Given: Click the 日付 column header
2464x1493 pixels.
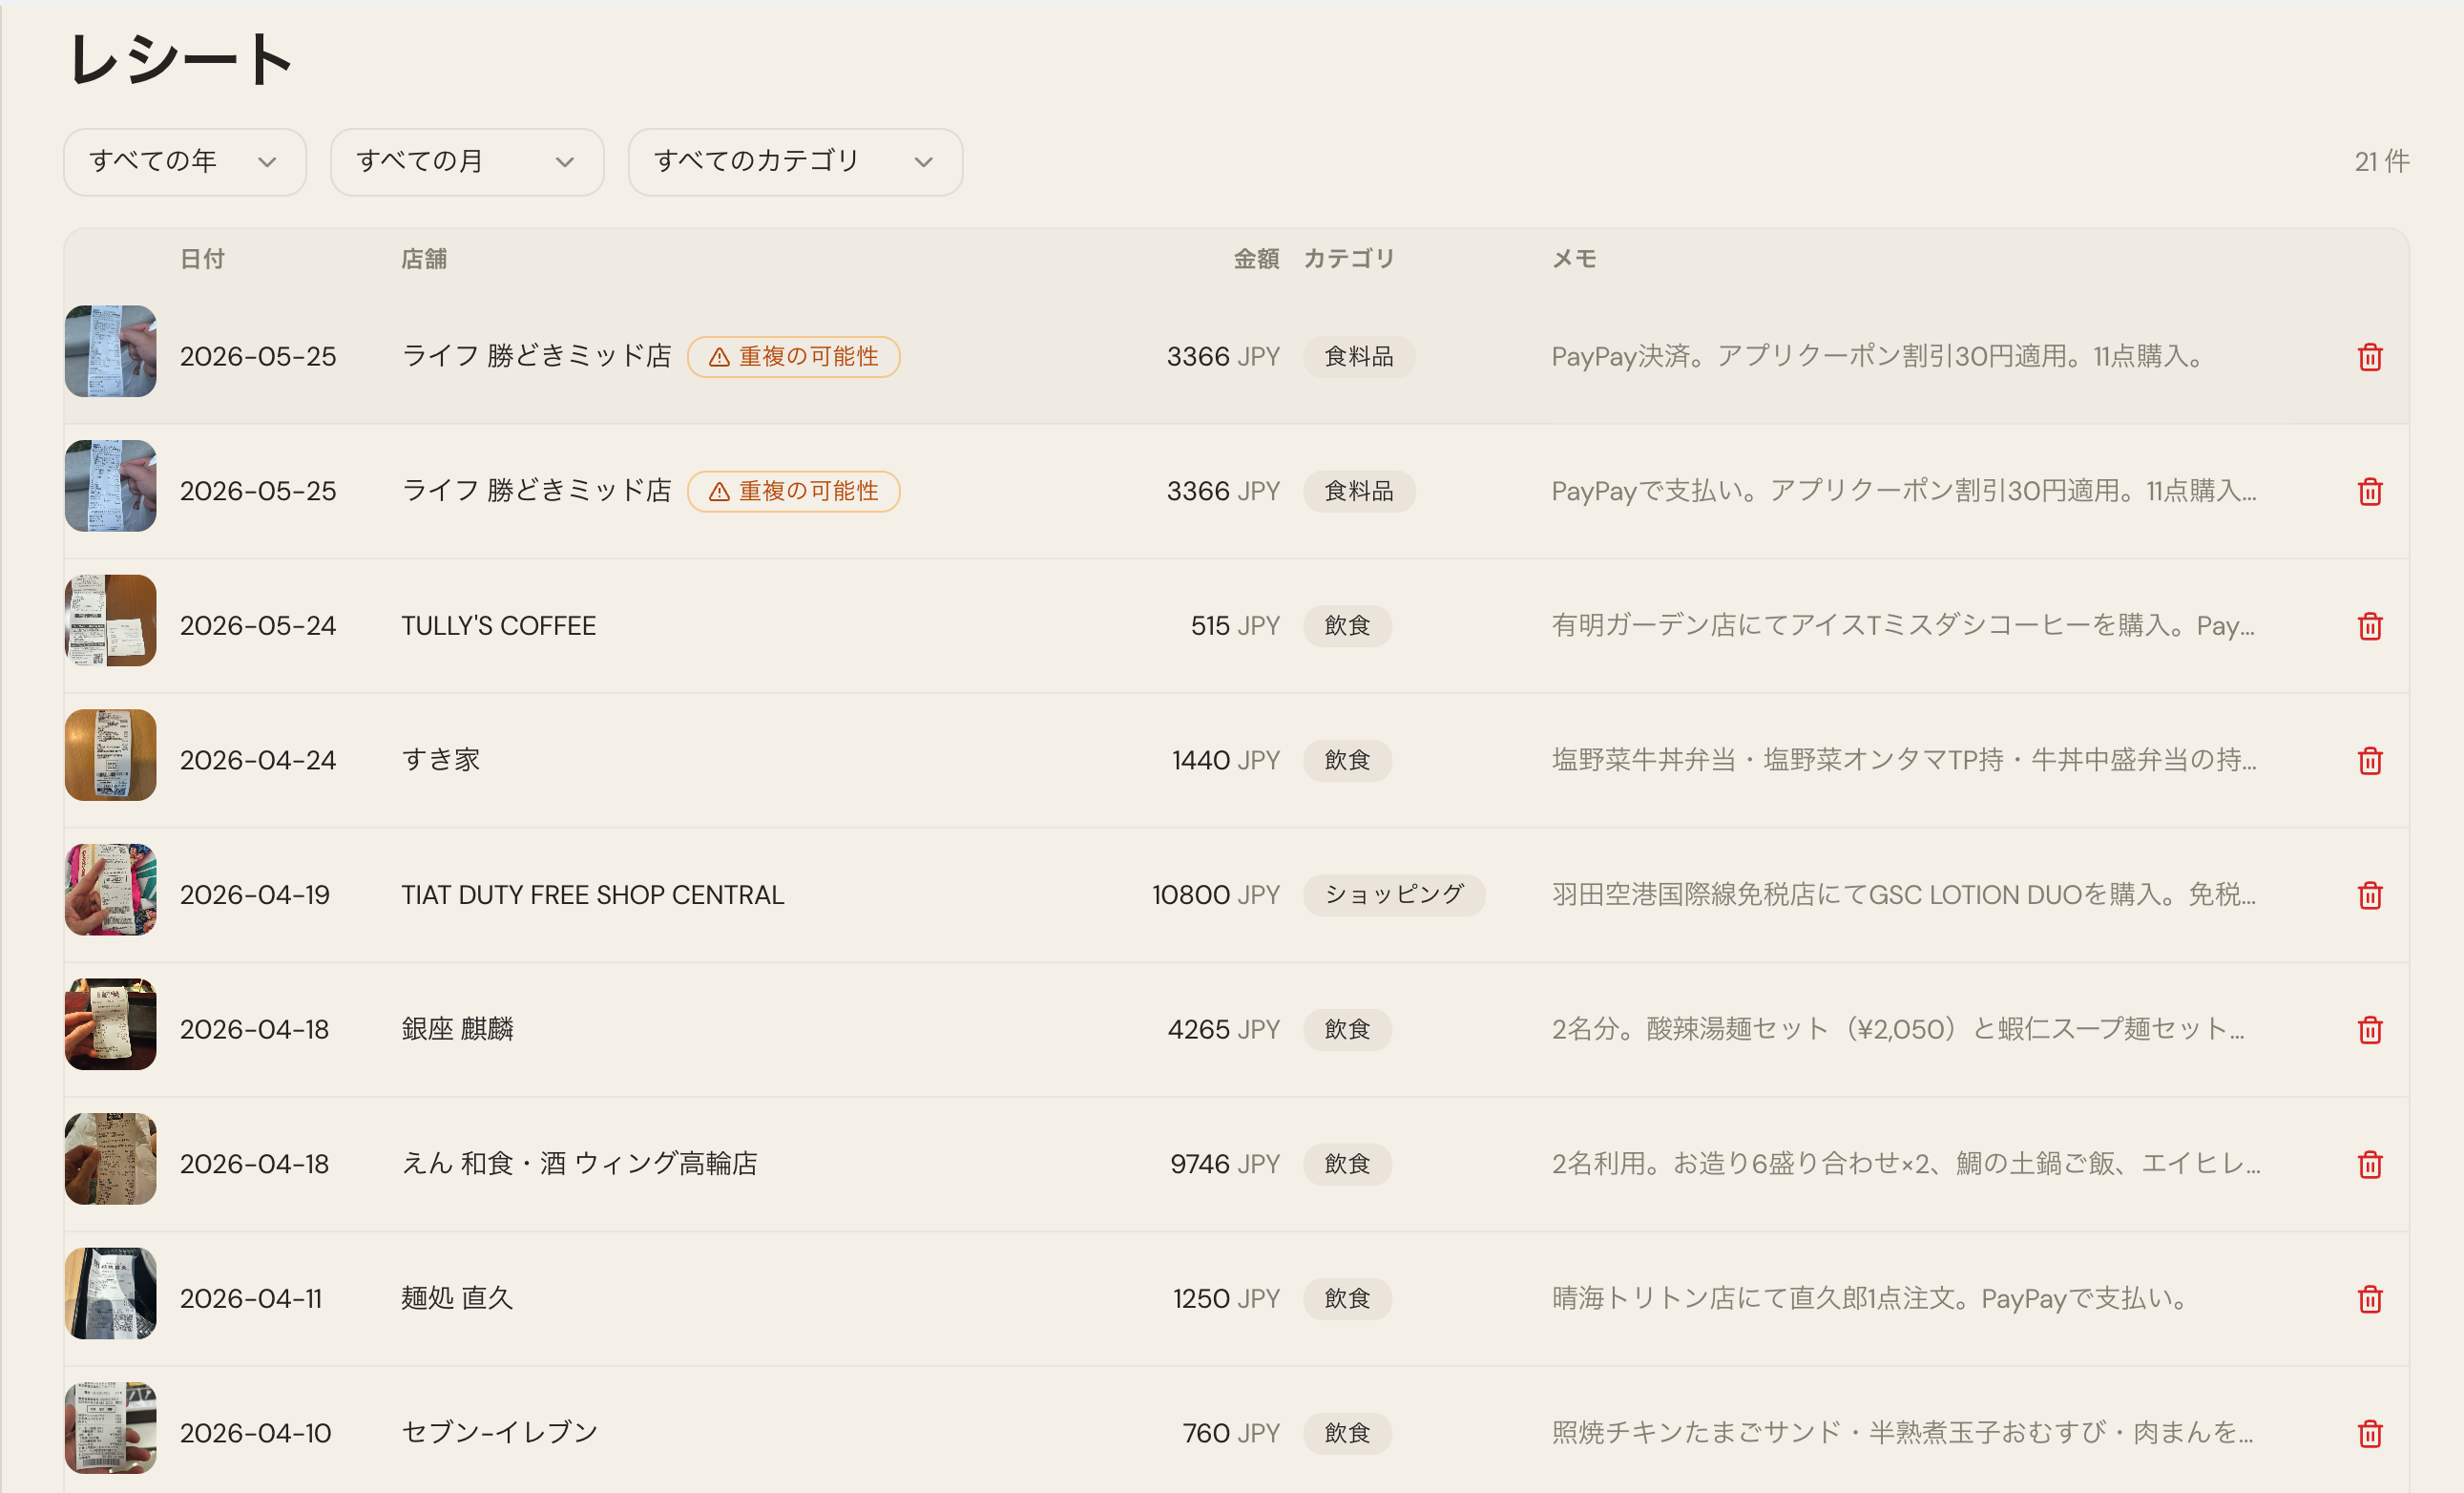Looking at the screenshot, I should [x=202, y=259].
